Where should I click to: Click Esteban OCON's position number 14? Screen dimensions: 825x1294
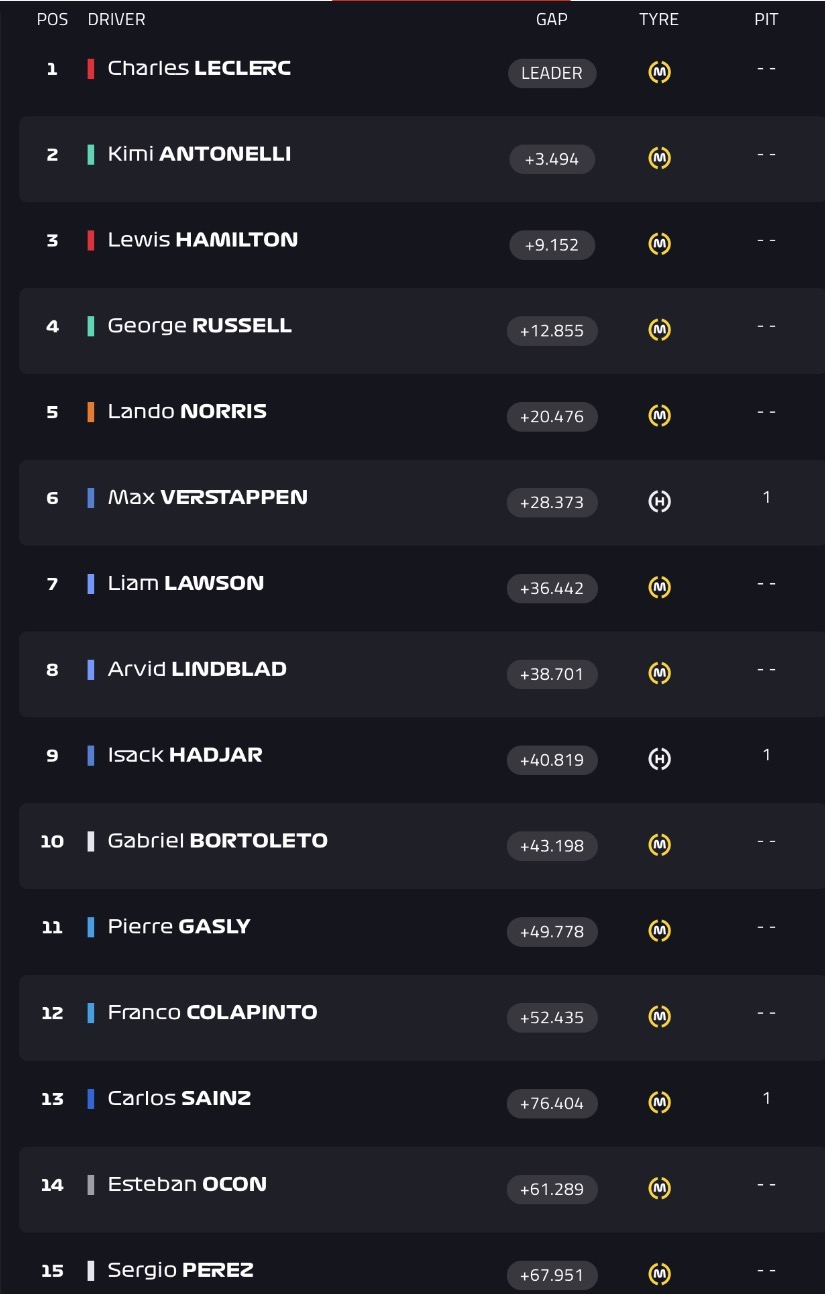coord(52,1185)
